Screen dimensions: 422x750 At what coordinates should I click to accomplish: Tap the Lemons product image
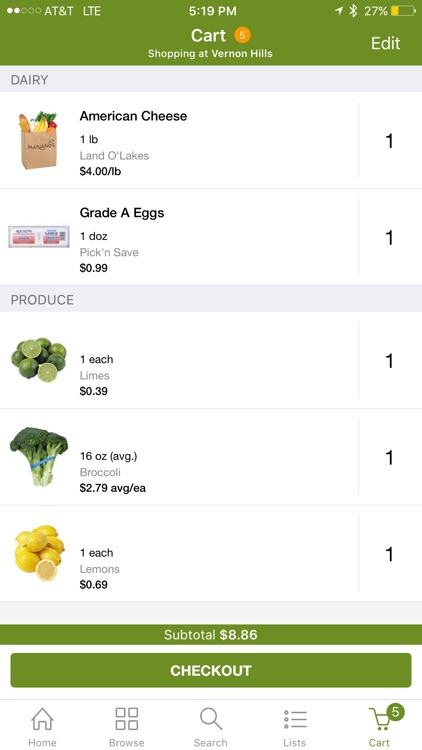click(x=39, y=553)
